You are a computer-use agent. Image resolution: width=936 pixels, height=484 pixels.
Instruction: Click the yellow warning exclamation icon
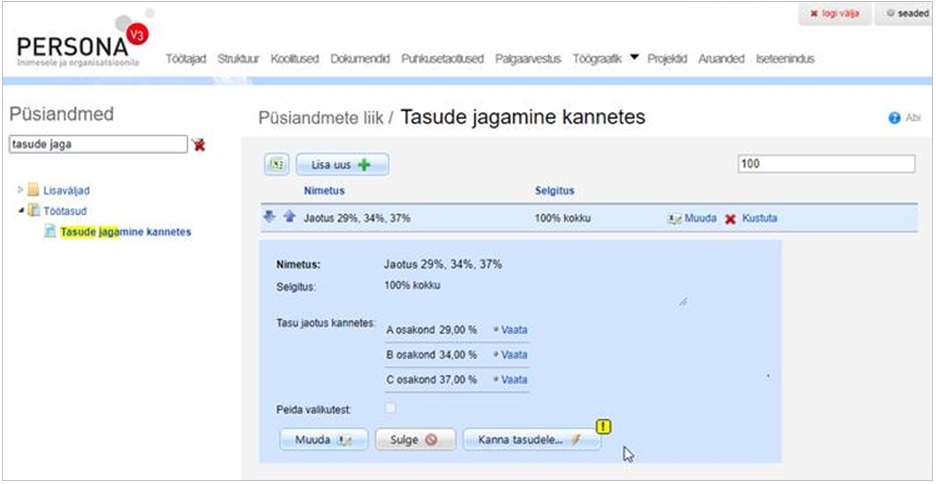[602, 427]
